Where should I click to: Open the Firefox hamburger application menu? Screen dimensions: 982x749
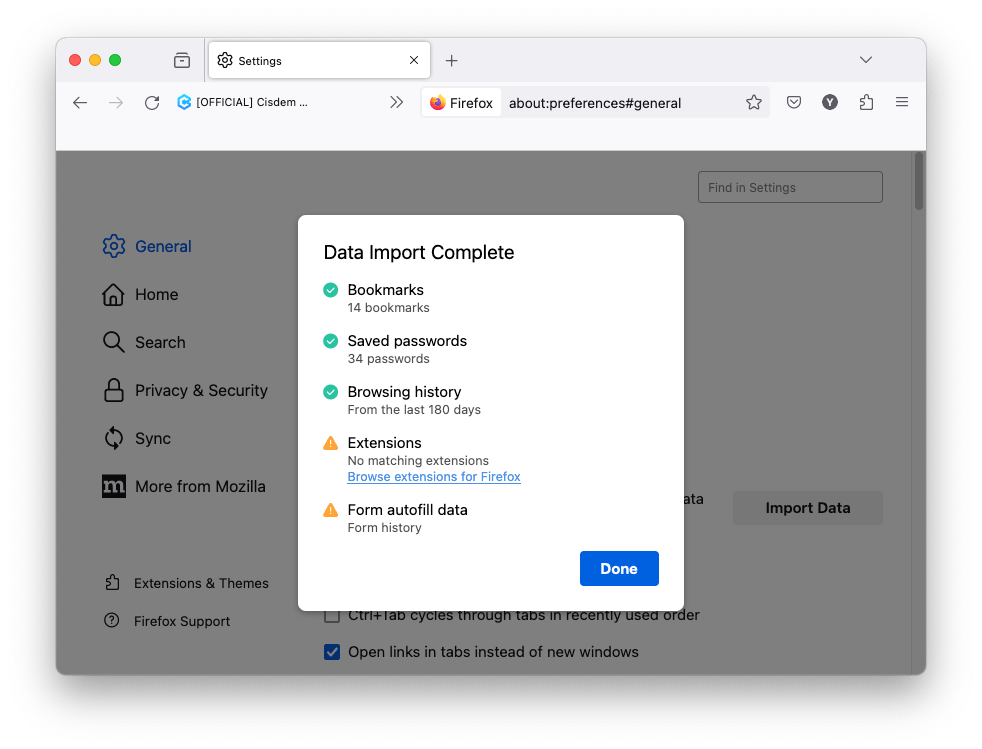[902, 102]
